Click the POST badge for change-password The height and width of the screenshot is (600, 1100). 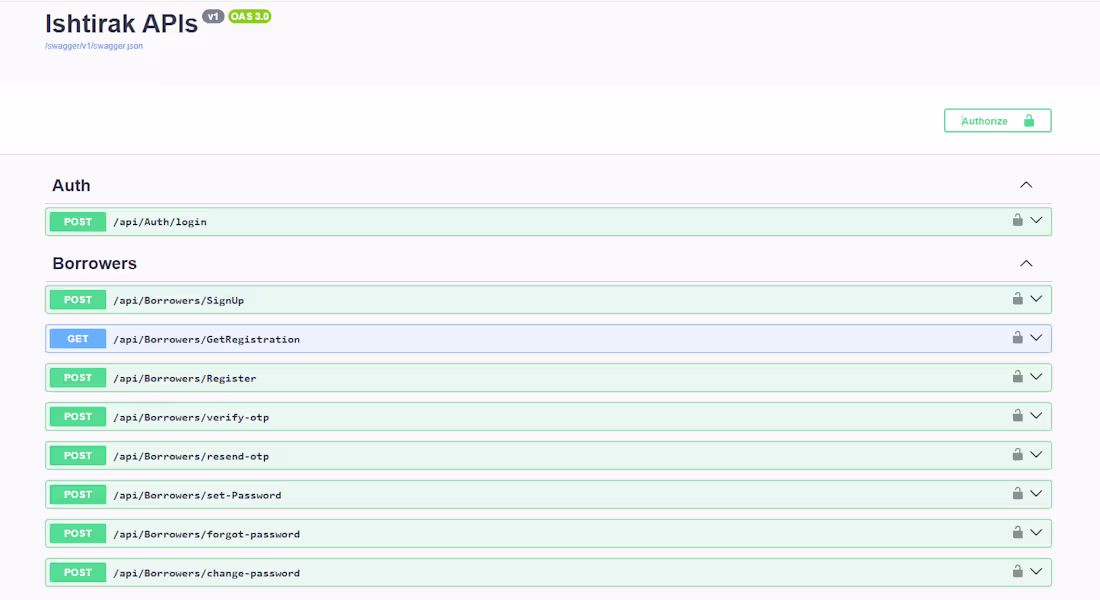[x=78, y=573]
